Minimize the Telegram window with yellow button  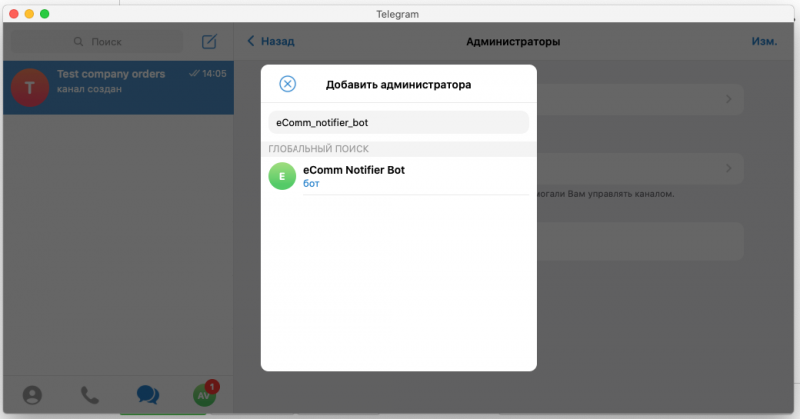pos(29,14)
